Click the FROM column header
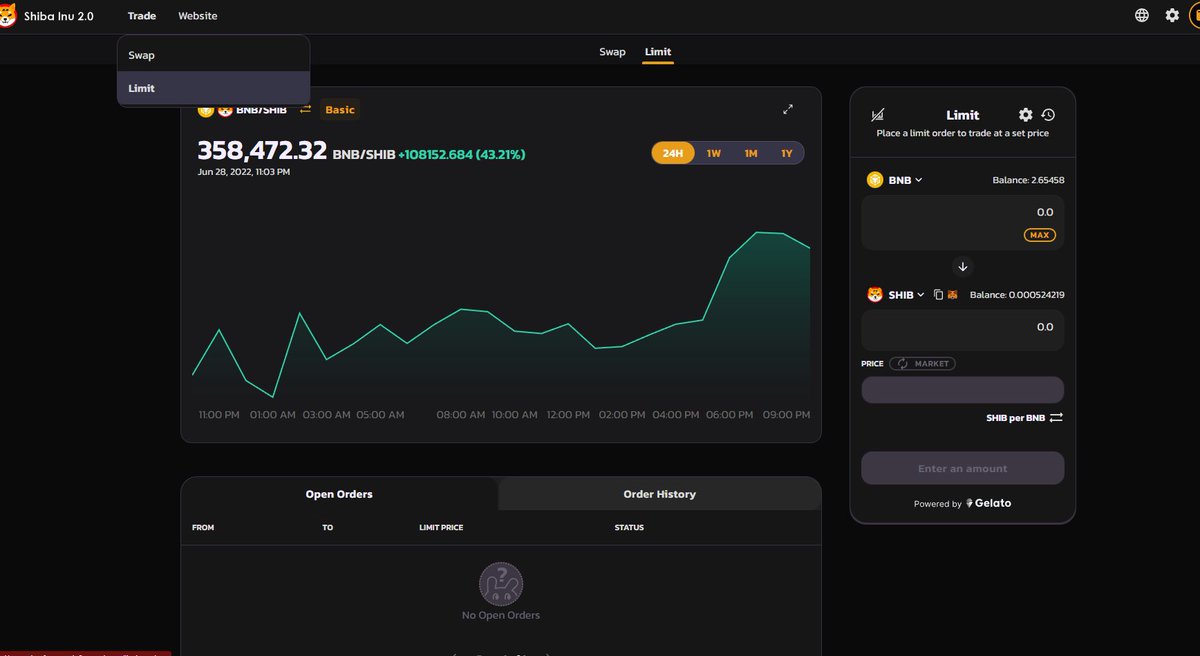 point(203,527)
